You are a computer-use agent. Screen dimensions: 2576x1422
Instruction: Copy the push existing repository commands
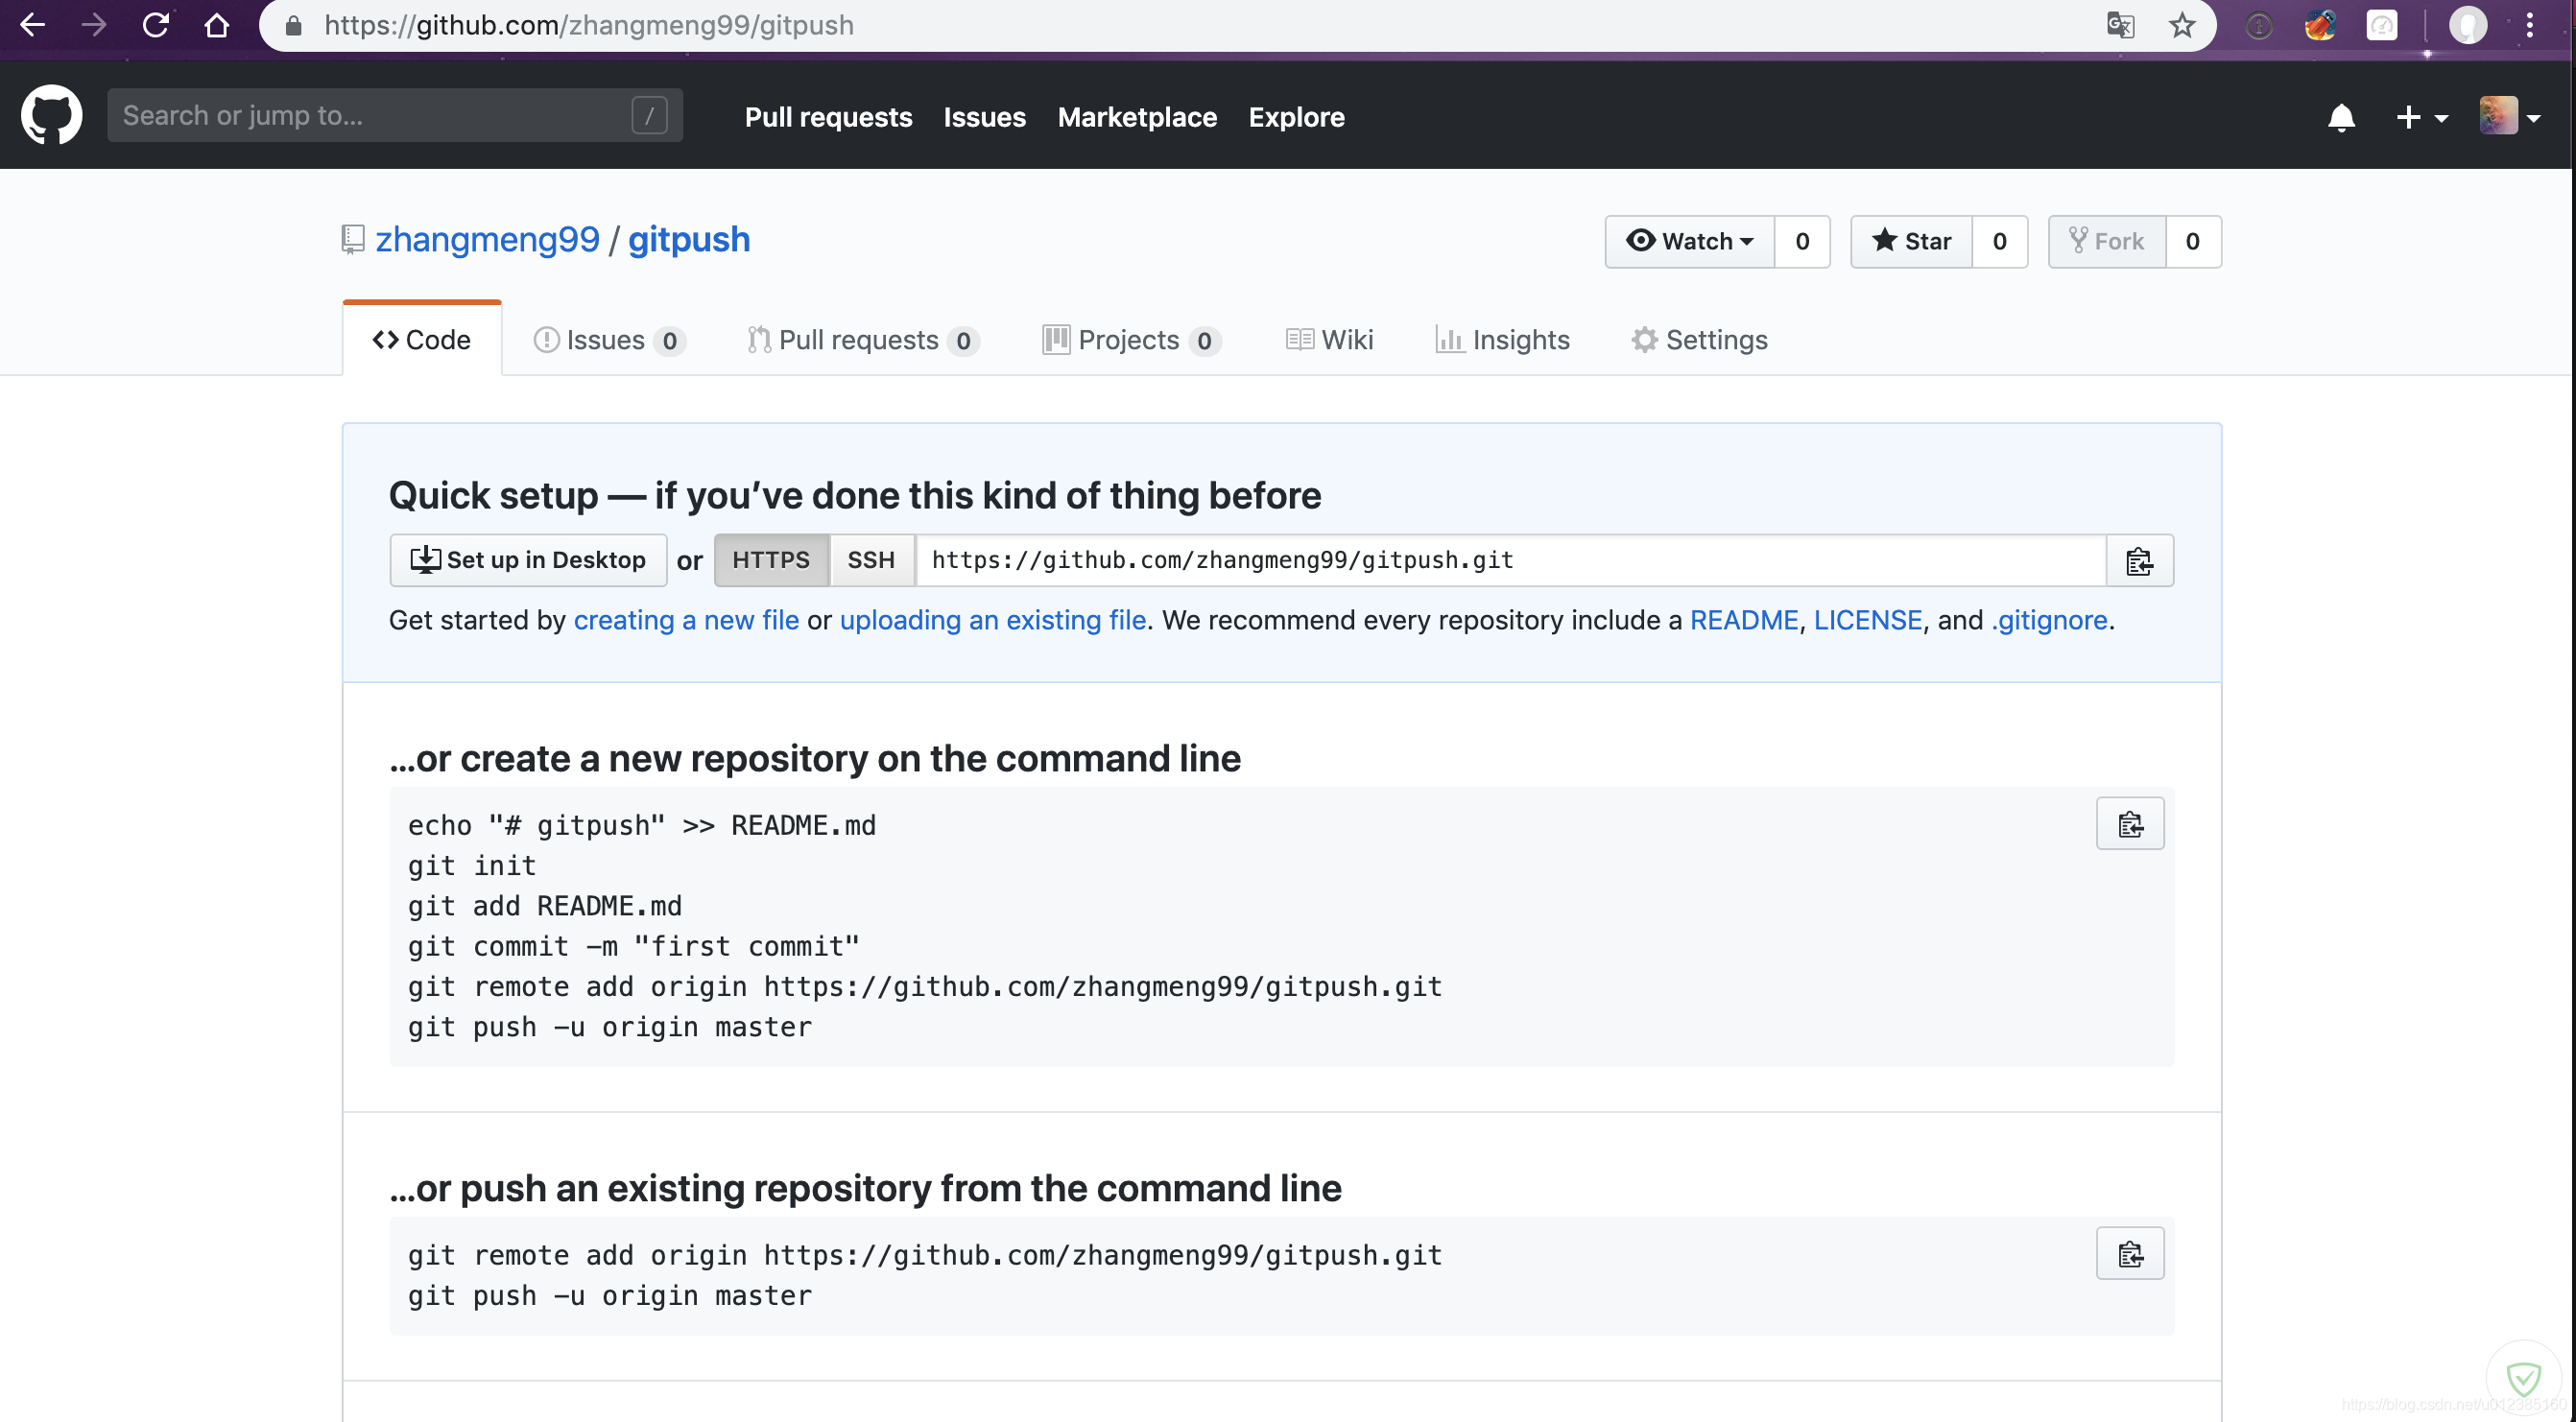[2130, 1253]
